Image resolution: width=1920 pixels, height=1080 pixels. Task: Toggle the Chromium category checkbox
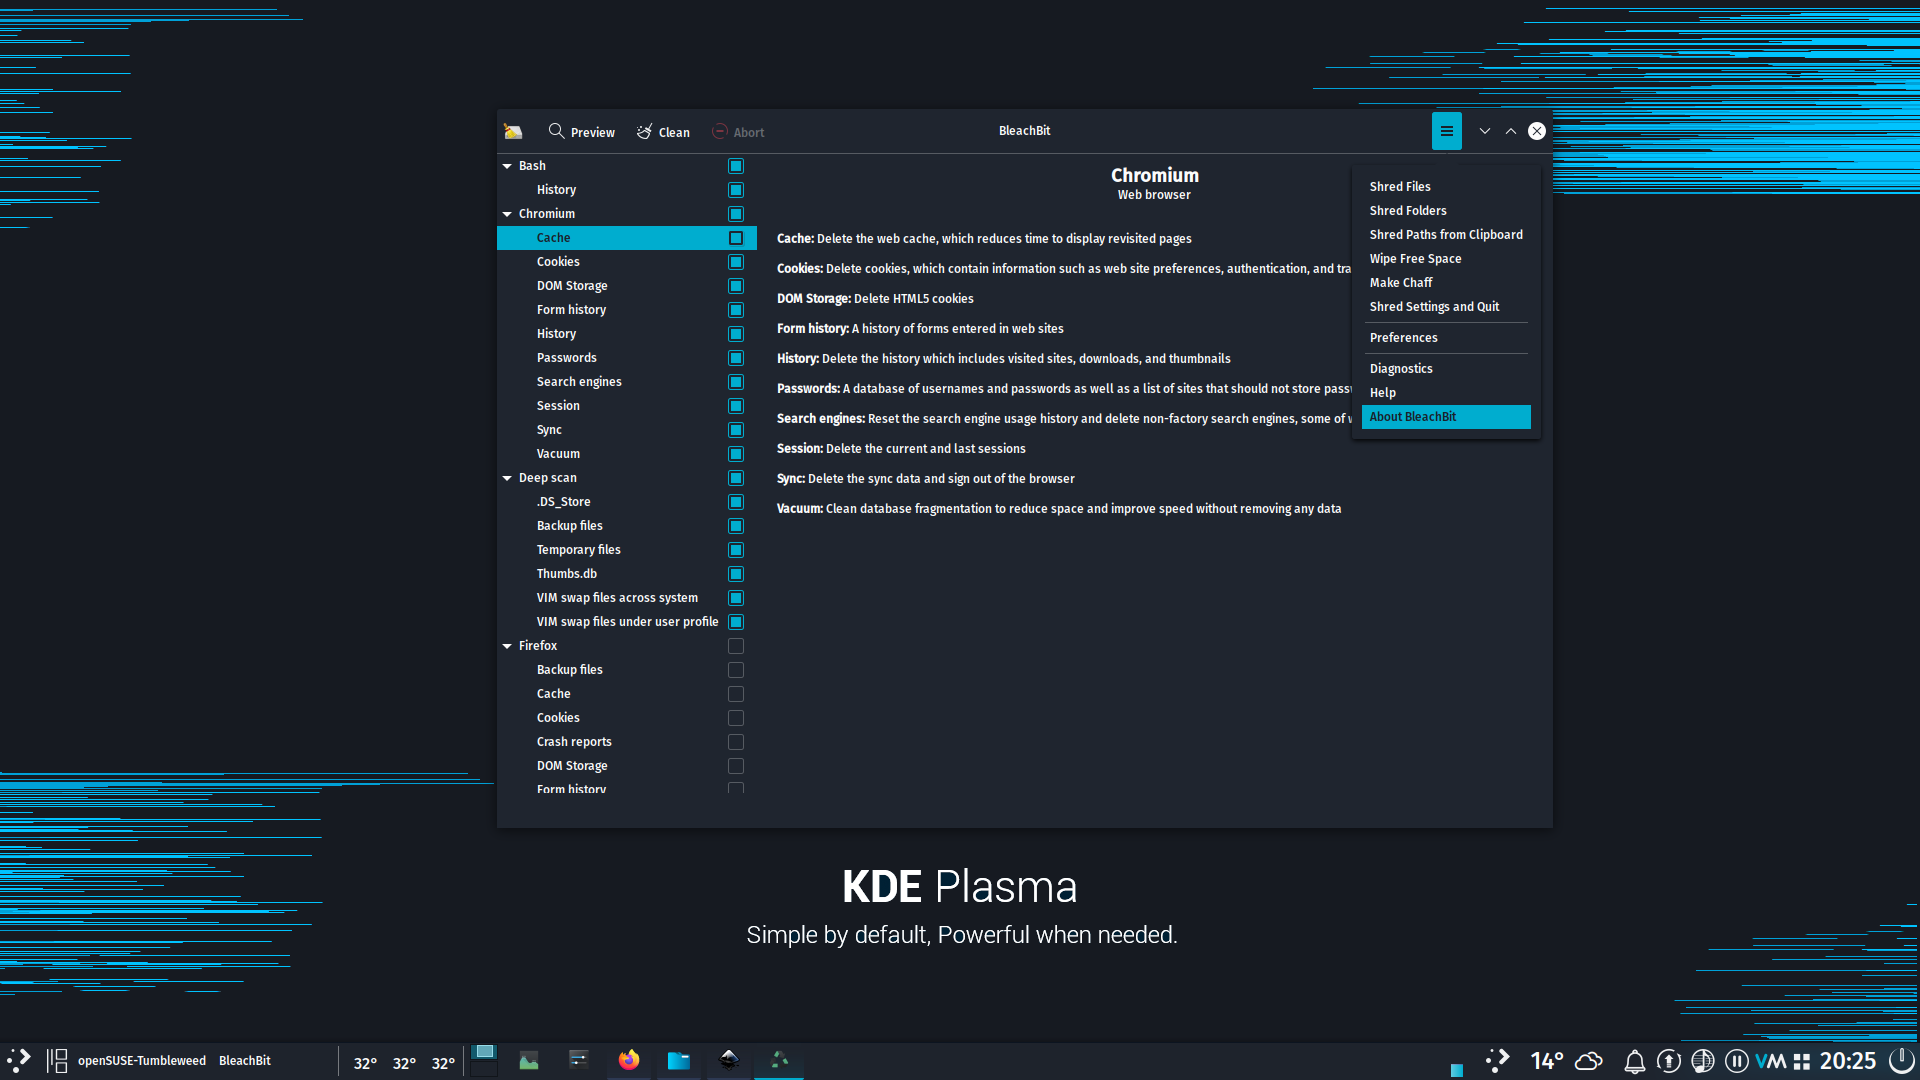coord(736,214)
